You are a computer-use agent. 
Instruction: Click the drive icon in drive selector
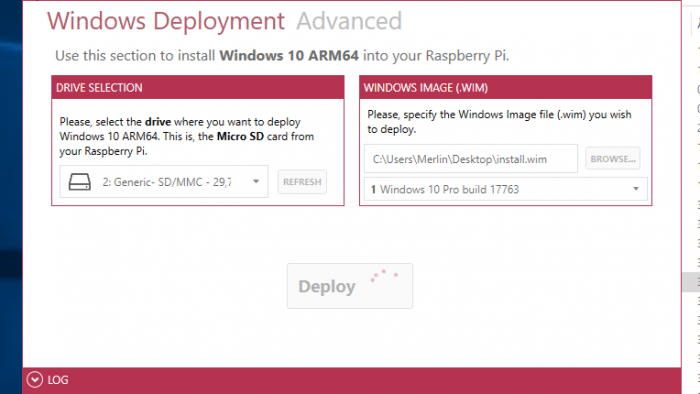coord(80,182)
